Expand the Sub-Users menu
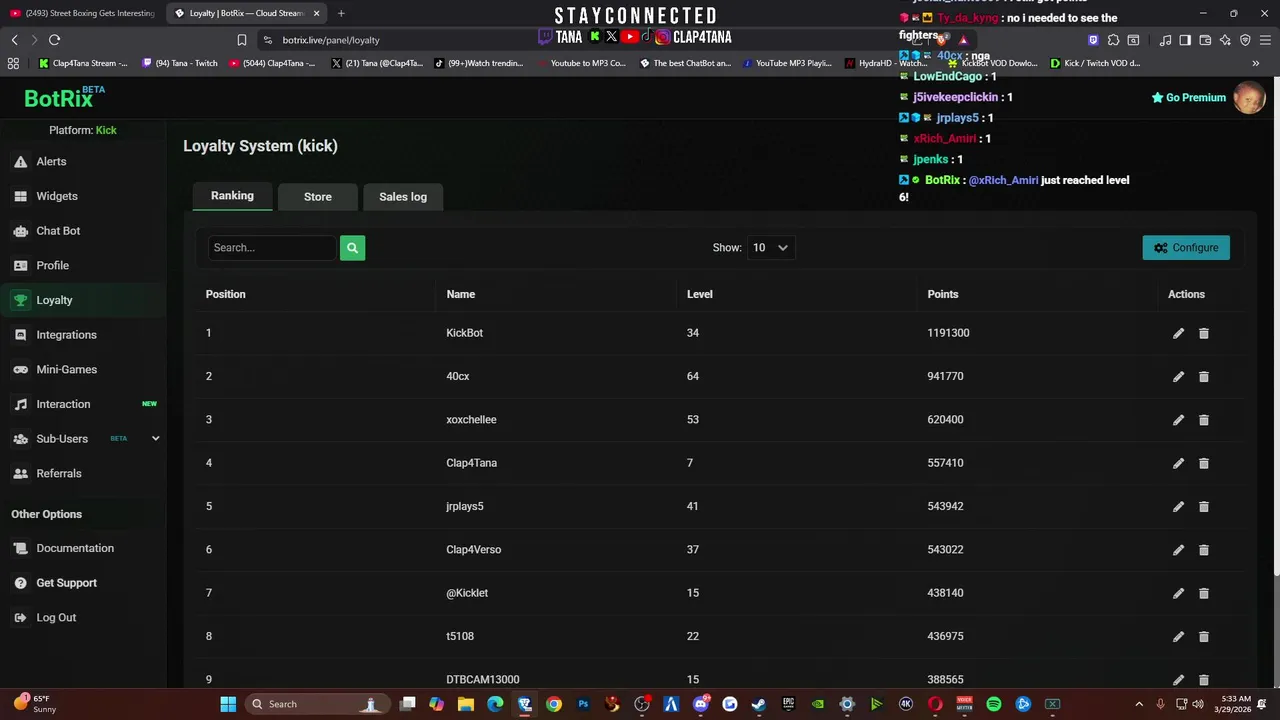Image resolution: width=1280 pixels, height=720 pixels. (x=155, y=439)
